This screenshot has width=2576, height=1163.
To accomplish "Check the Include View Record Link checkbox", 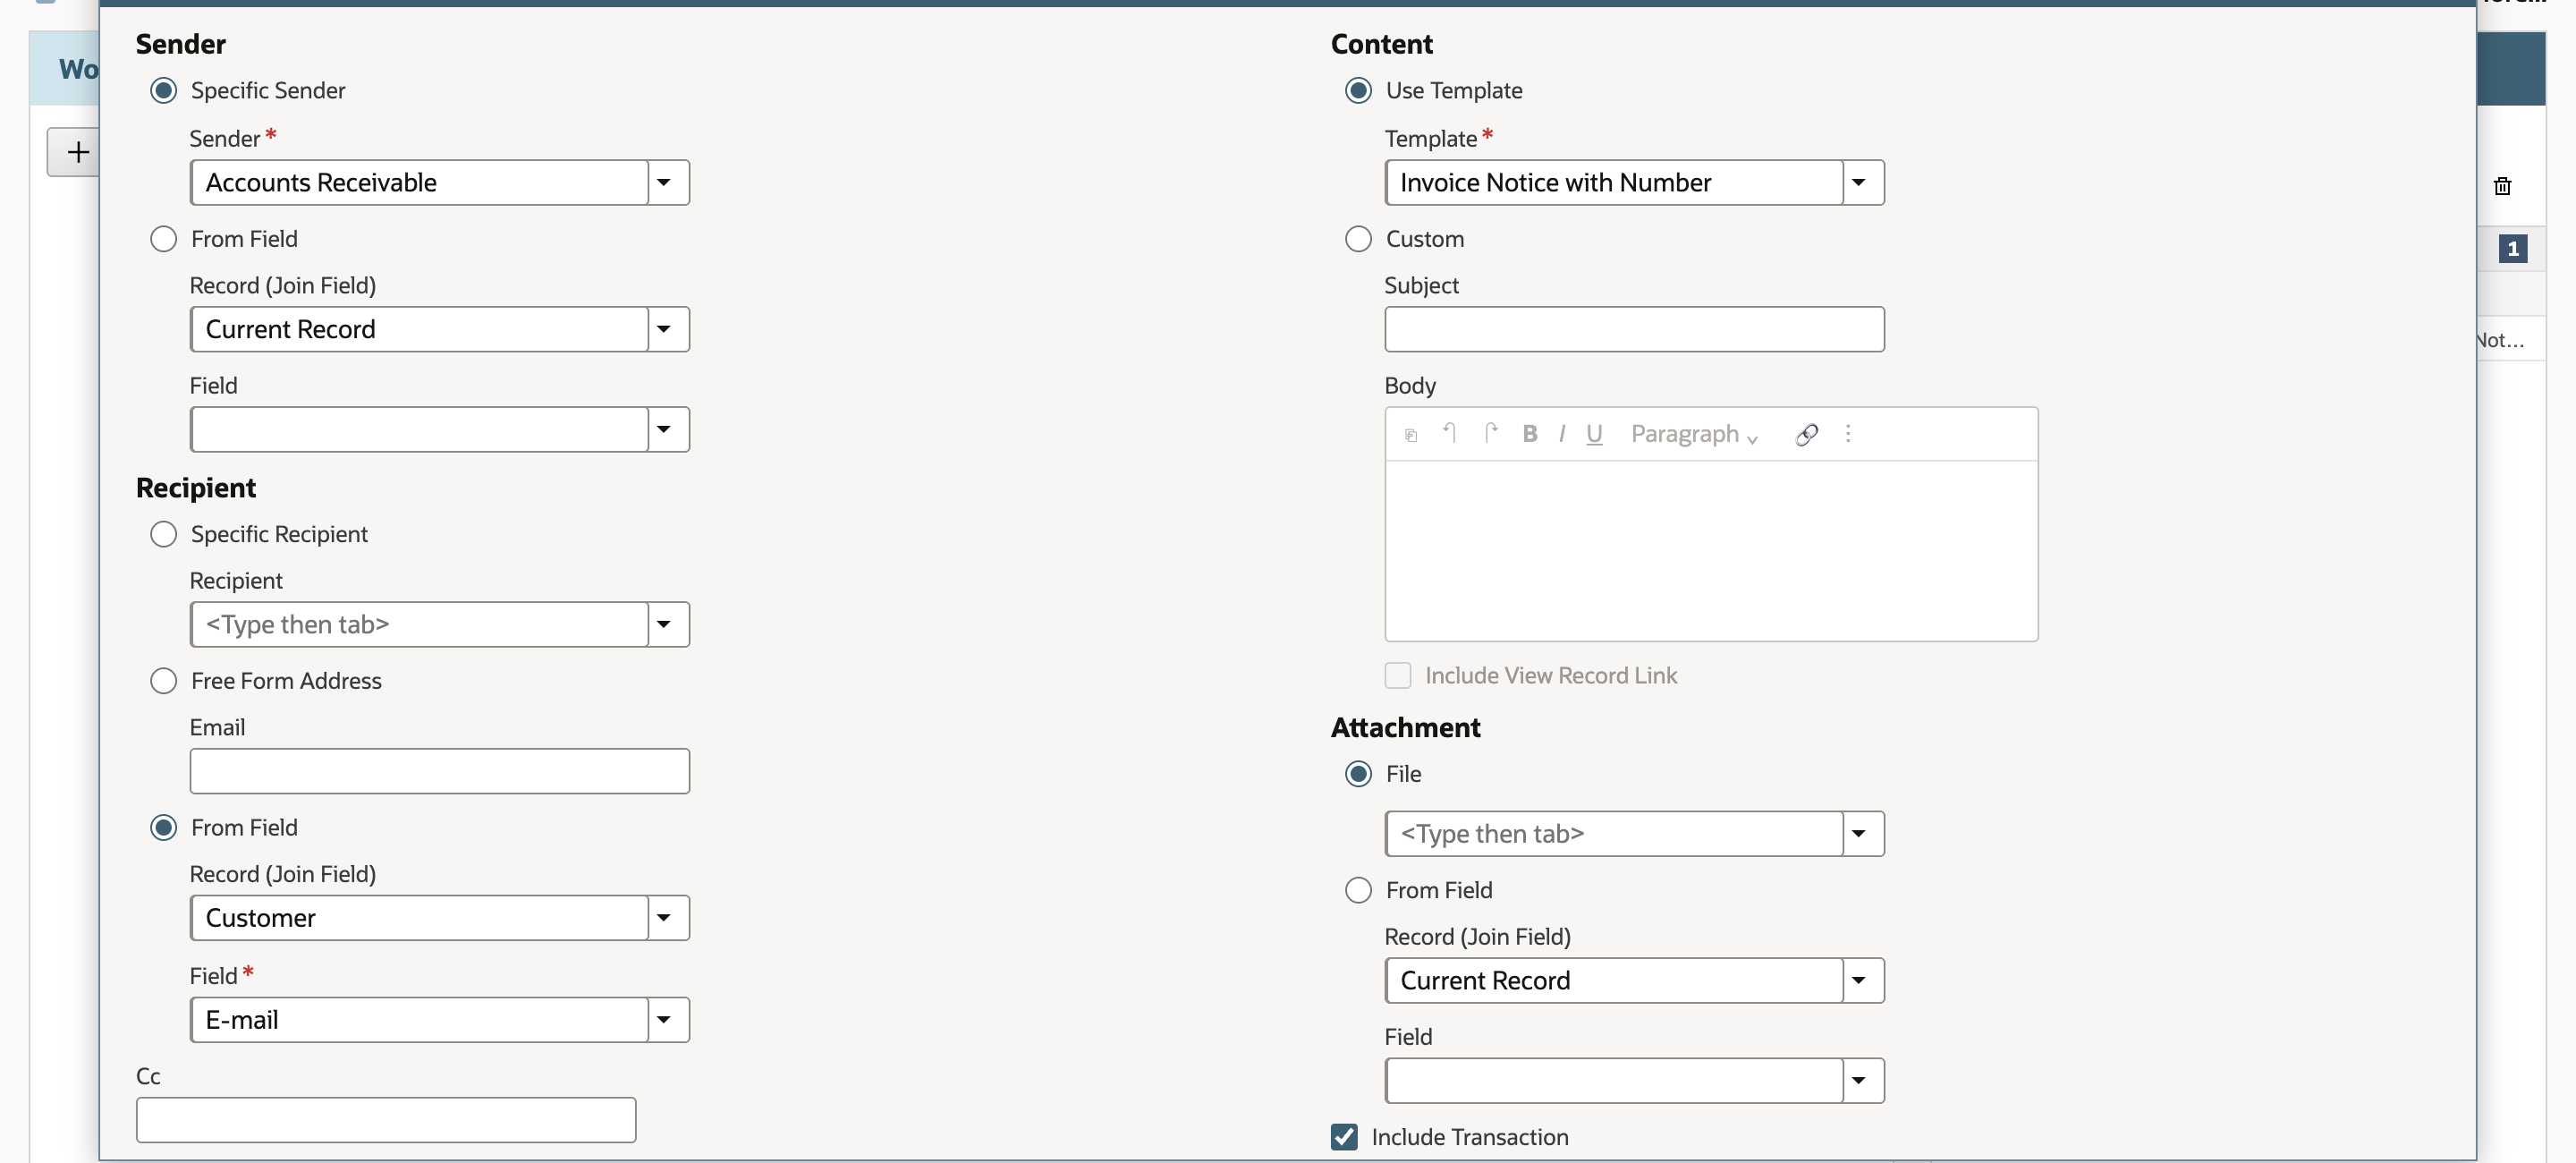I will (x=1398, y=676).
